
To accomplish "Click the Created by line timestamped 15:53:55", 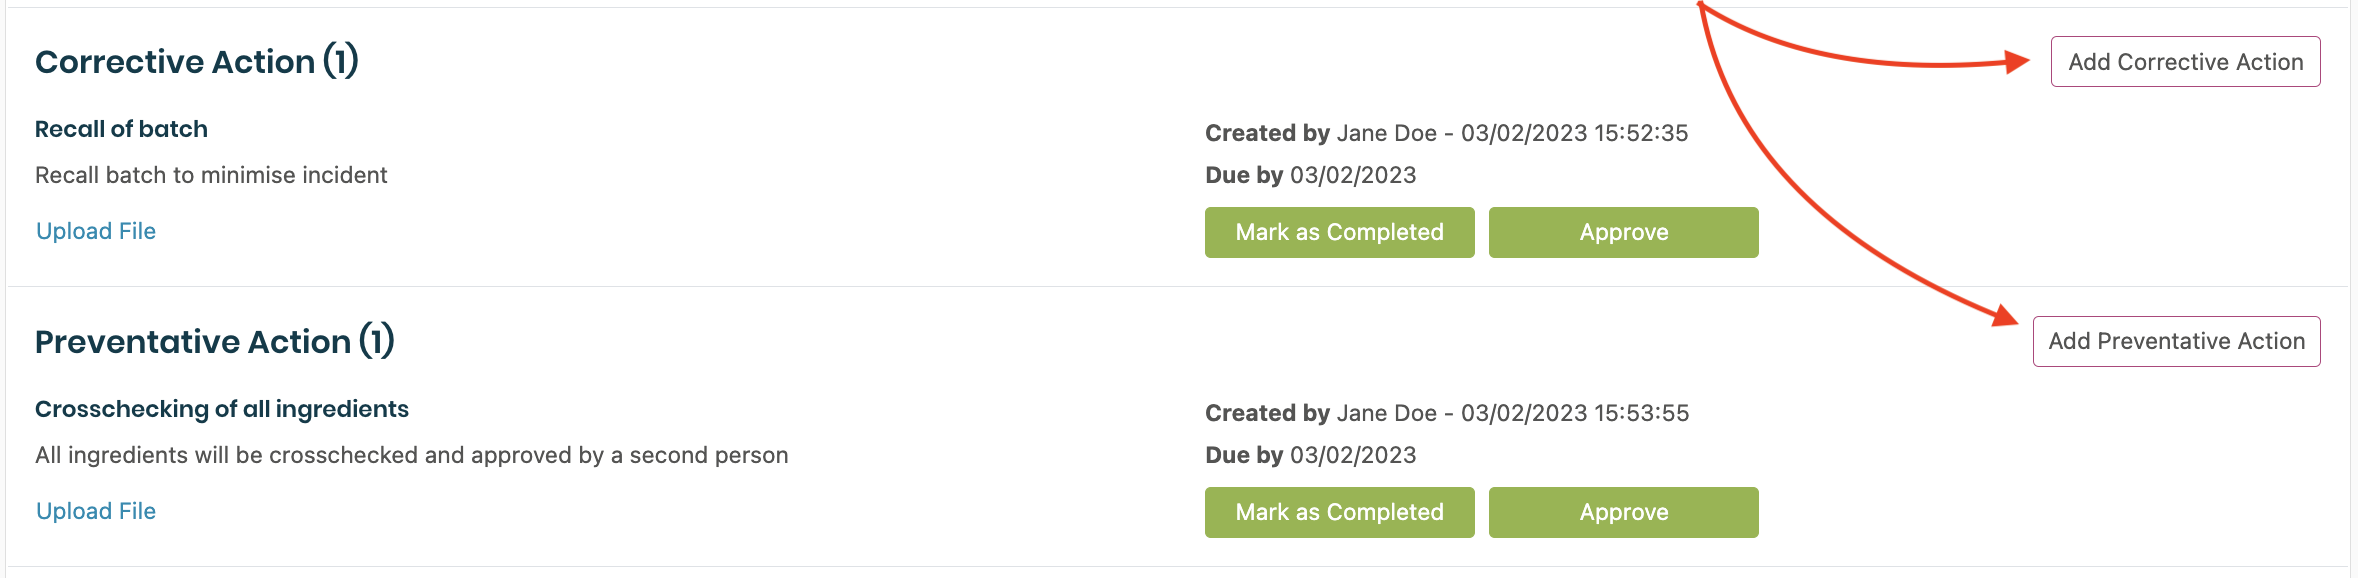I will [1446, 413].
